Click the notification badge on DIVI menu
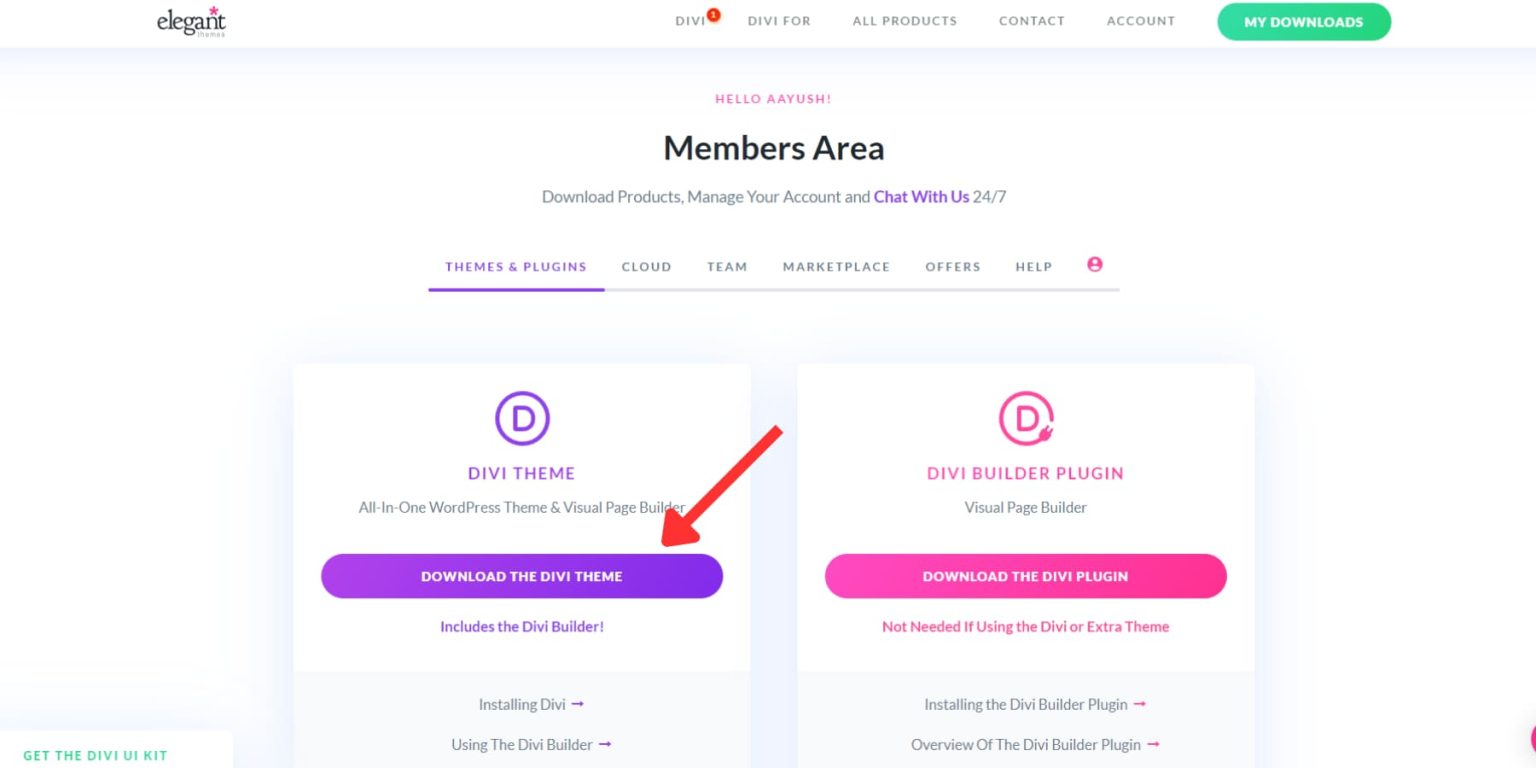The width and height of the screenshot is (1536, 768). [711, 14]
